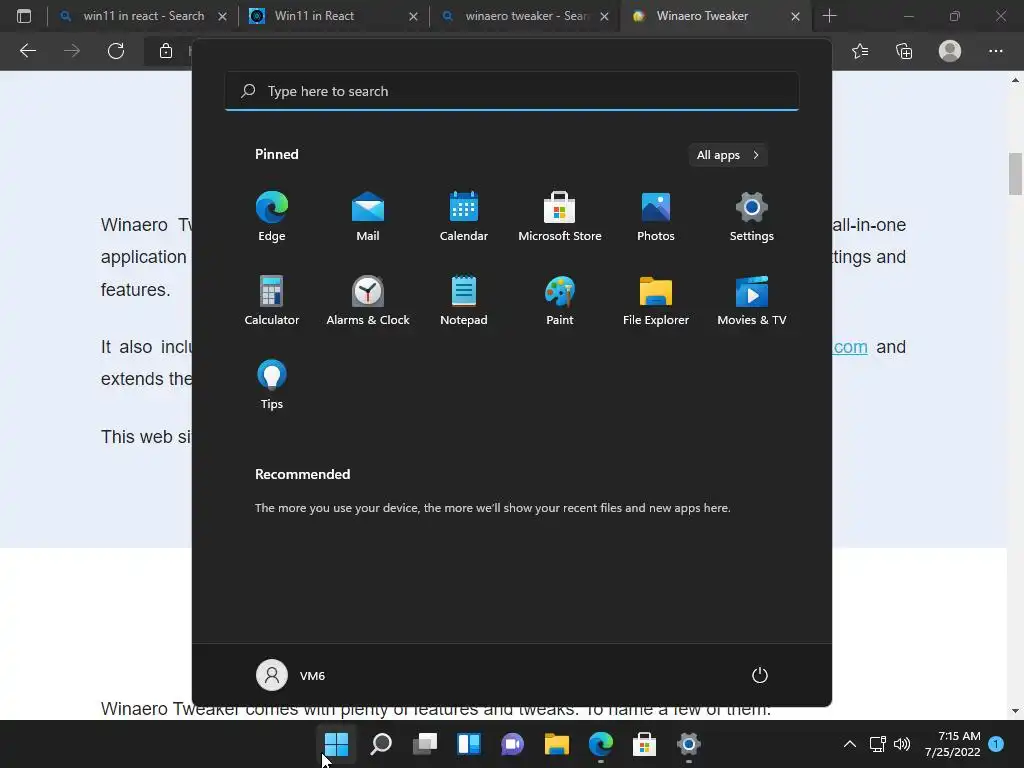Open File Explorer on the taskbar
The height and width of the screenshot is (768, 1024).
[x=556, y=744]
